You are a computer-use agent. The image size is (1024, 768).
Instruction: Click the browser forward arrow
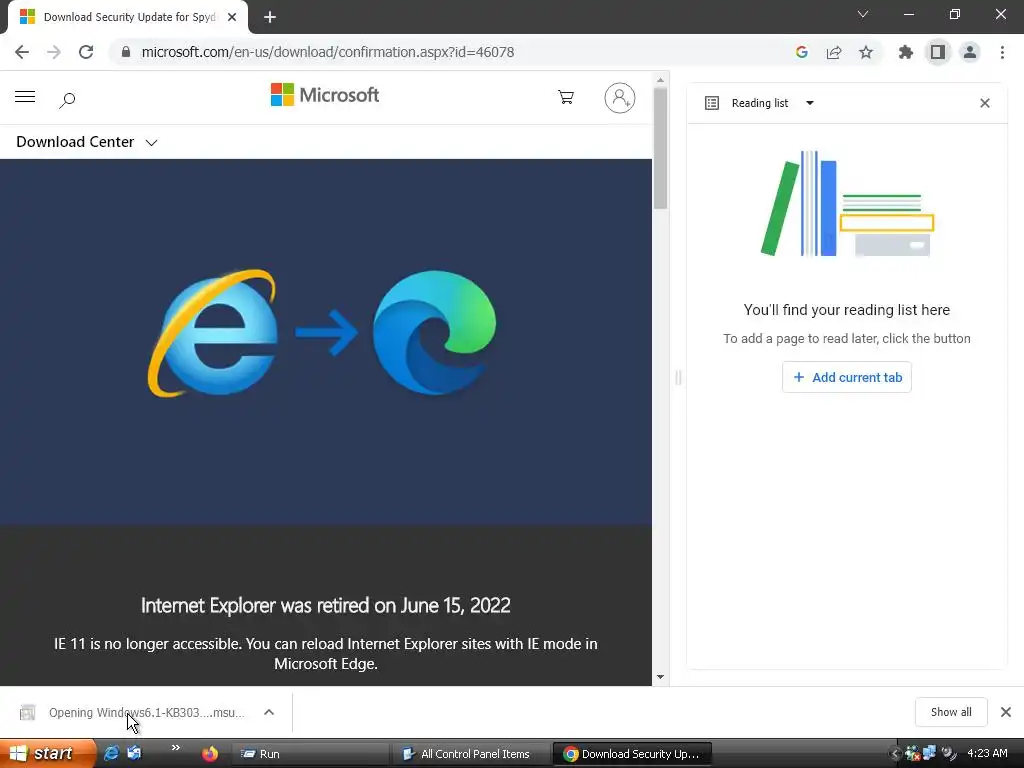pyautogui.click(x=54, y=52)
